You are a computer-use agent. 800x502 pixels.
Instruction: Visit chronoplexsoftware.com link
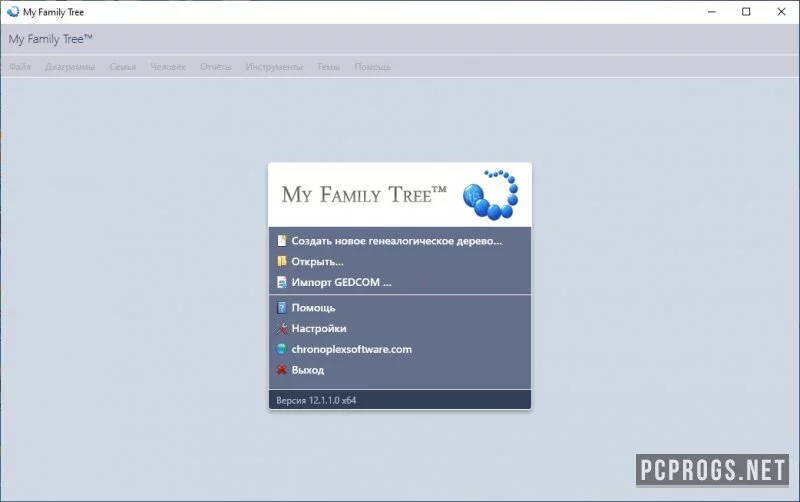352,349
